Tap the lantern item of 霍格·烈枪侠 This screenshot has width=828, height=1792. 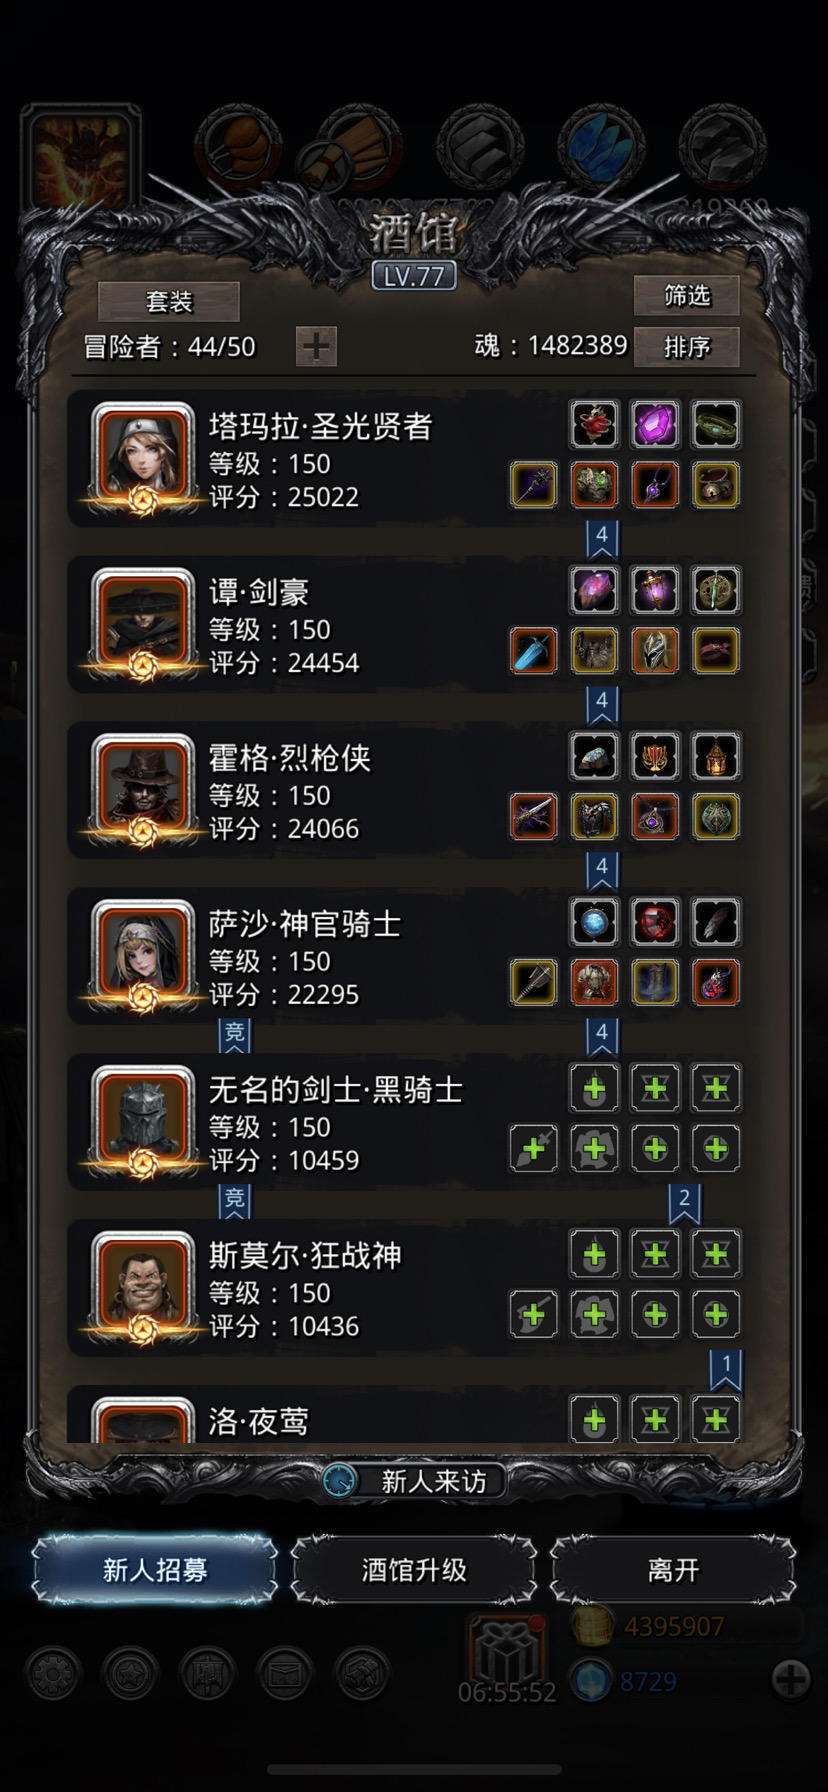click(x=716, y=756)
